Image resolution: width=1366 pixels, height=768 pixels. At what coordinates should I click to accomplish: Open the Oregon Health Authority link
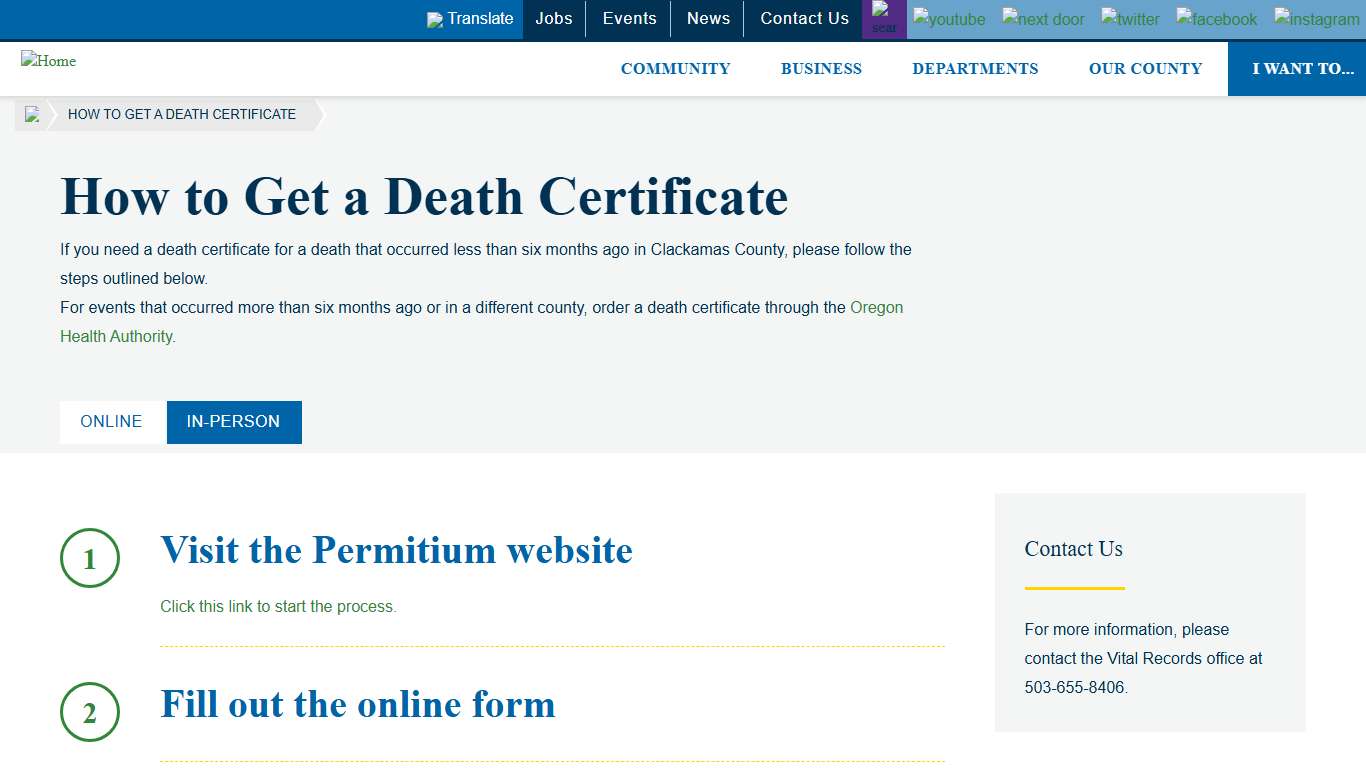(877, 307)
